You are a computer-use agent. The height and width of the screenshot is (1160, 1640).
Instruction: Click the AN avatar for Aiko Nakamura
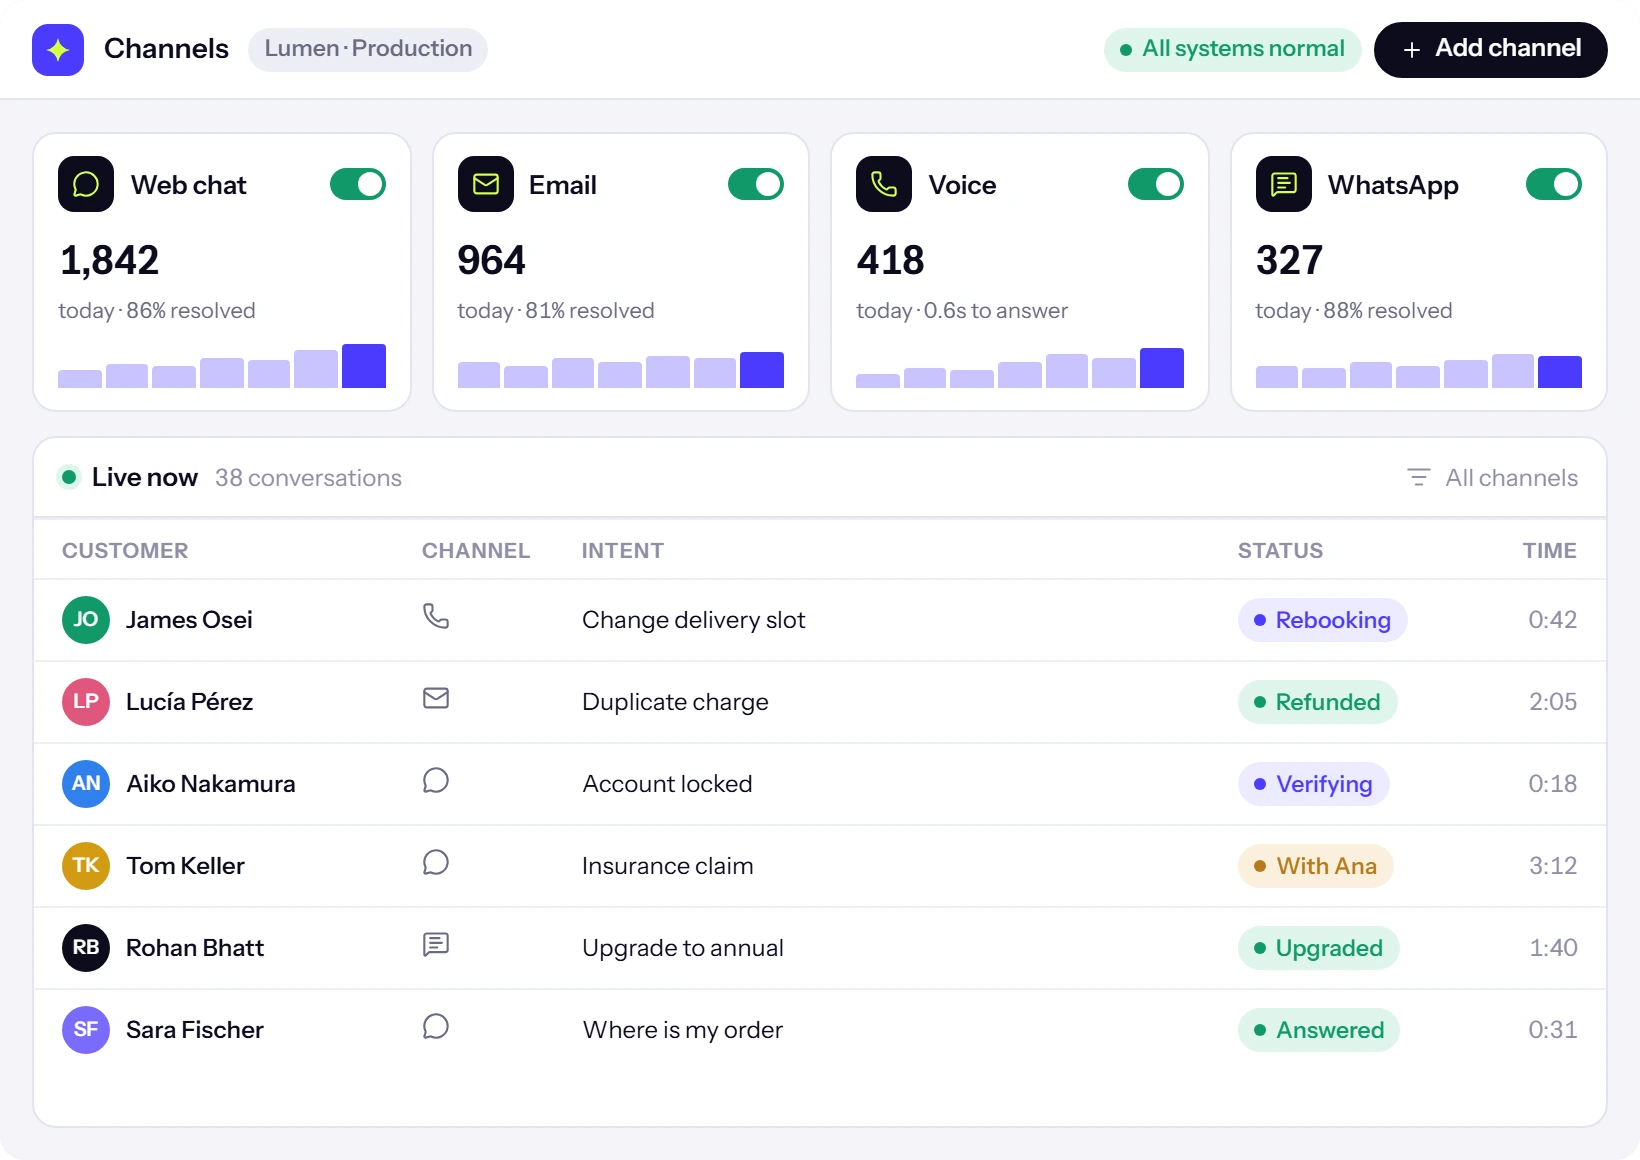click(x=86, y=784)
